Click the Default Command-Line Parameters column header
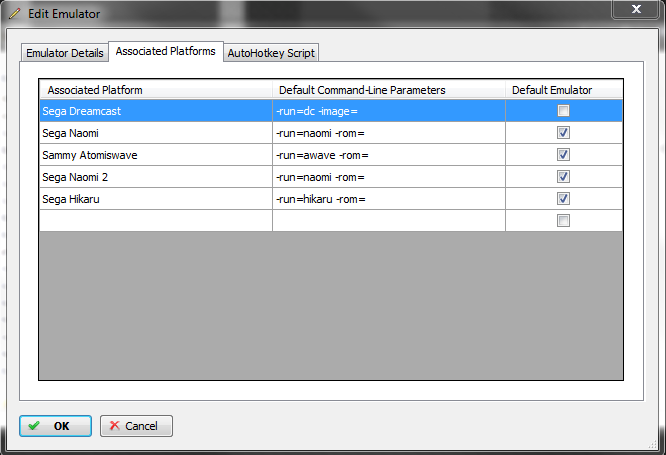Viewport: 666px width, 455px height. point(389,90)
